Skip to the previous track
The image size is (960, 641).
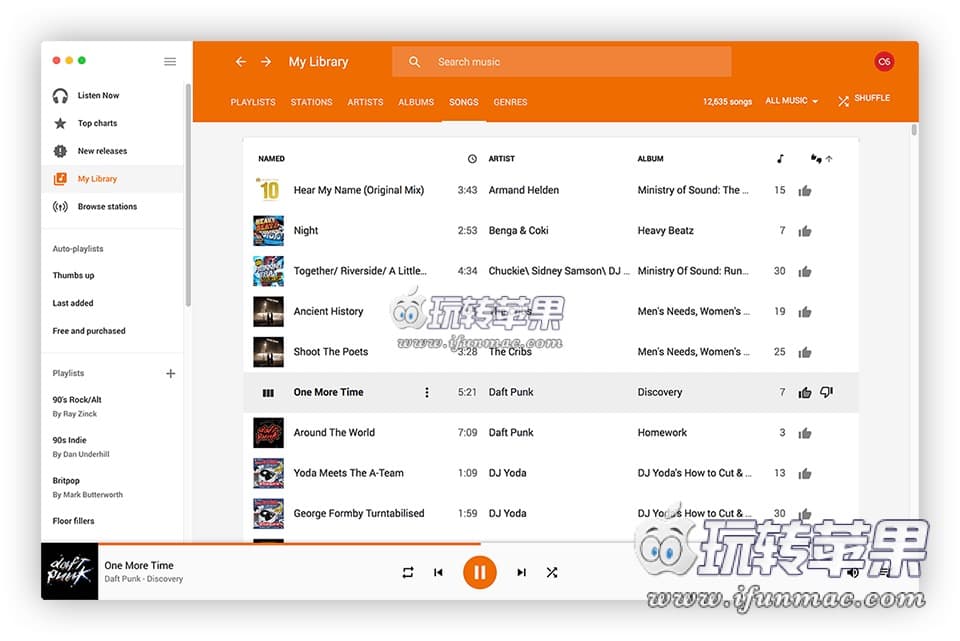[438, 572]
